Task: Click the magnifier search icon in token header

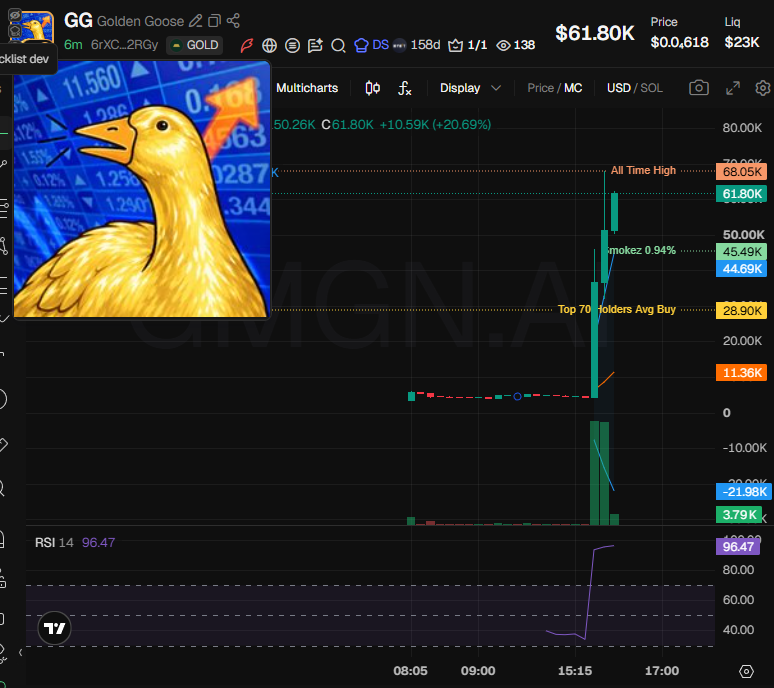Action: tap(338, 46)
